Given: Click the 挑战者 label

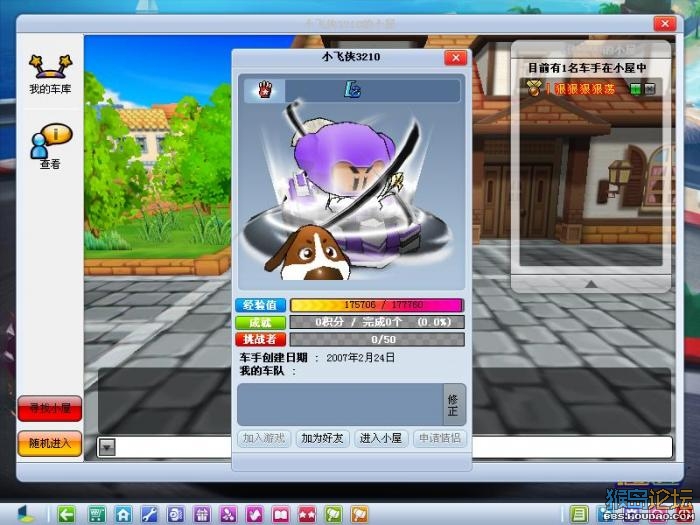Looking at the screenshot, I should click(261, 339).
